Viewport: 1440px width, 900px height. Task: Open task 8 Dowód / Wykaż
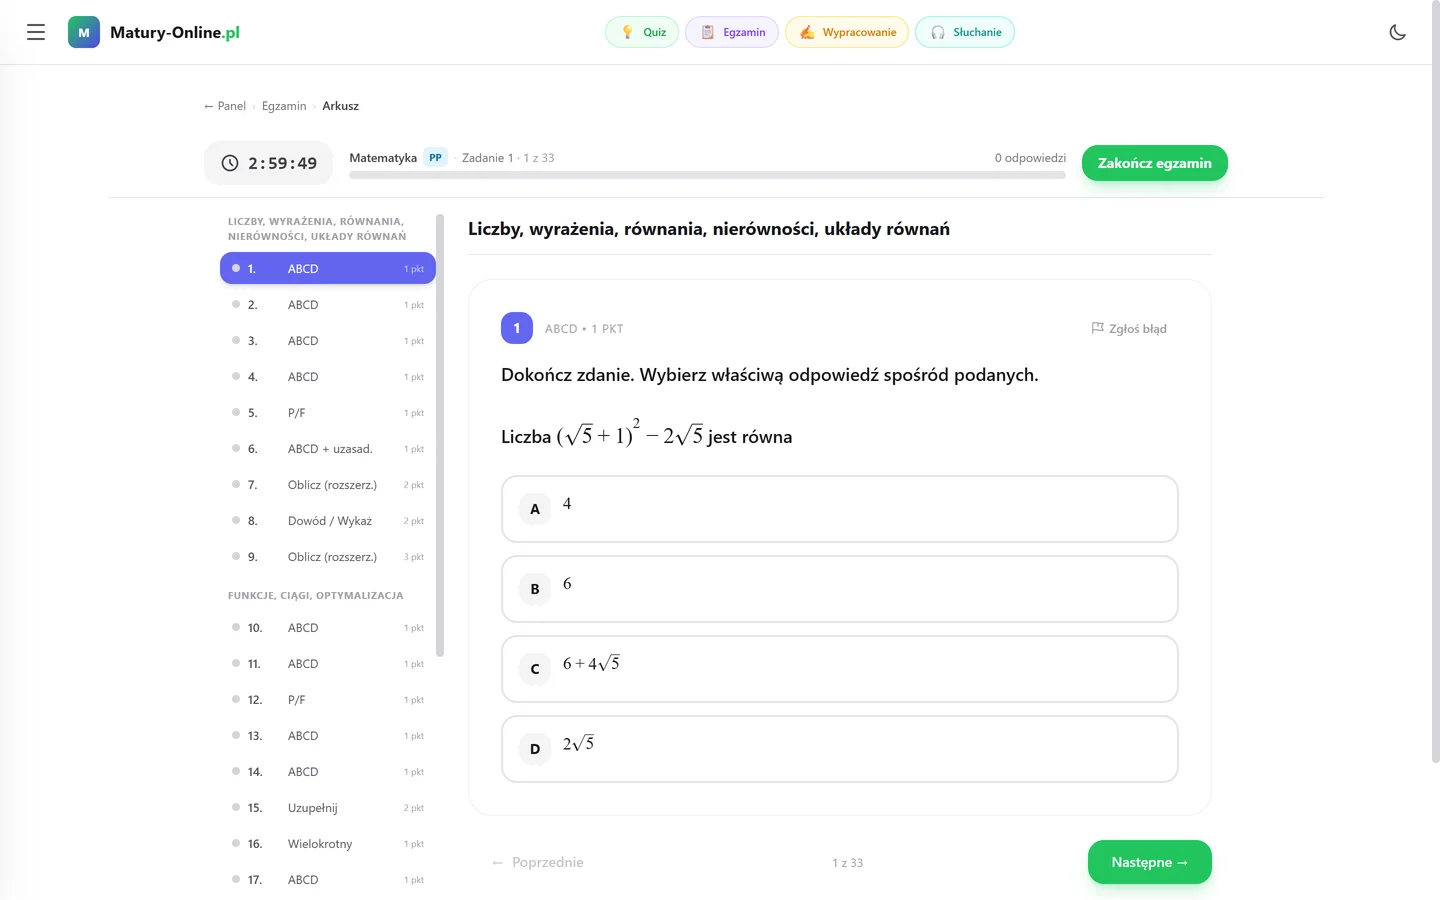point(328,521)
